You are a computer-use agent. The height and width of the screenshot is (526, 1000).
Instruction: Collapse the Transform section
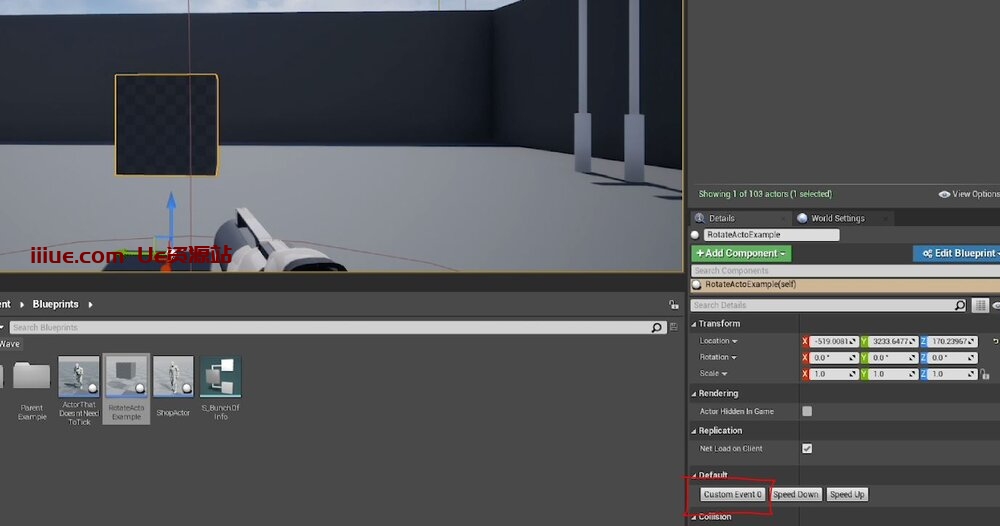(696, 324)
